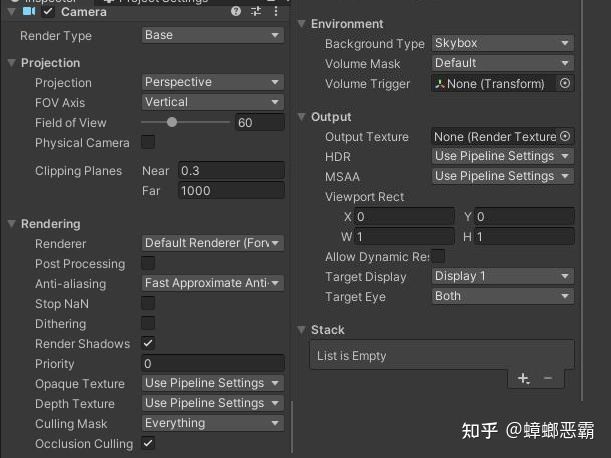Open Target Display dropdown showing Display 1

click(503, 276)
